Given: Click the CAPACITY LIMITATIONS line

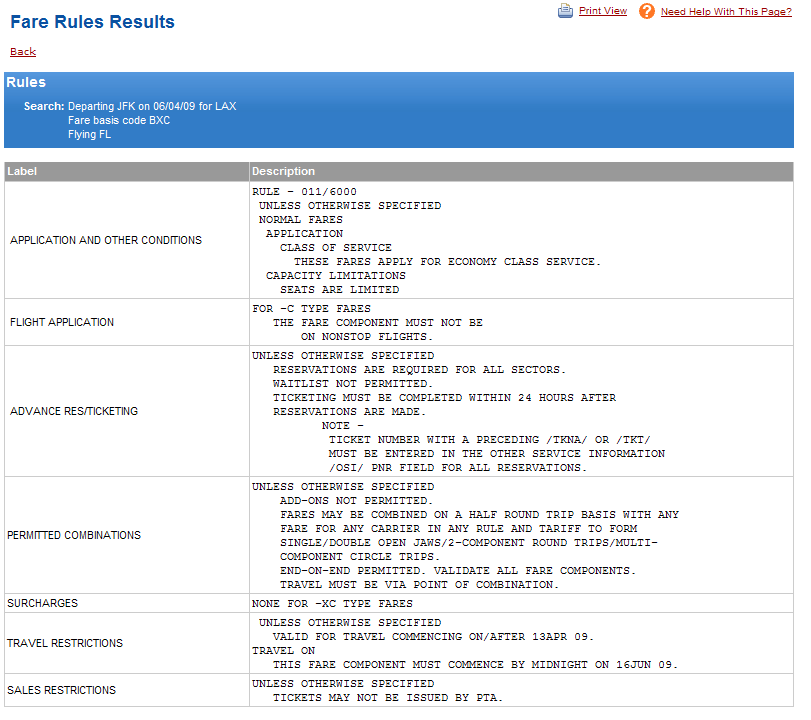Looking at the screenshot, I should click(336, 276).
